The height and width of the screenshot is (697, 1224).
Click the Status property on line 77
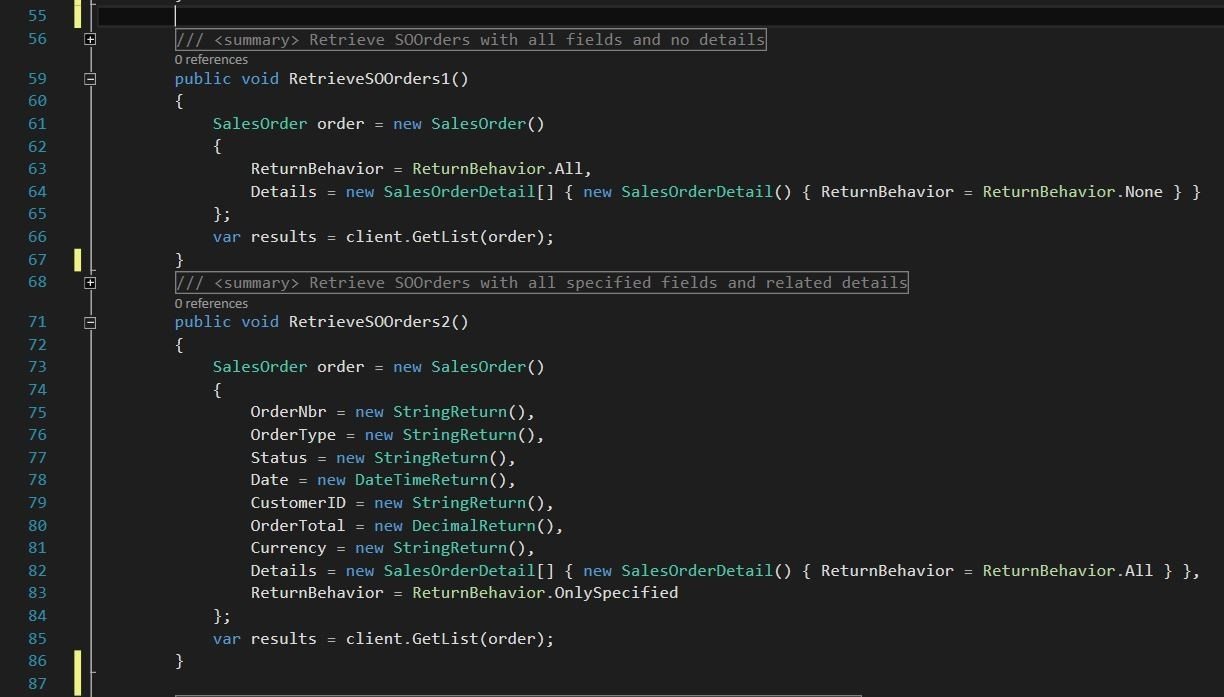click(279, 457)
